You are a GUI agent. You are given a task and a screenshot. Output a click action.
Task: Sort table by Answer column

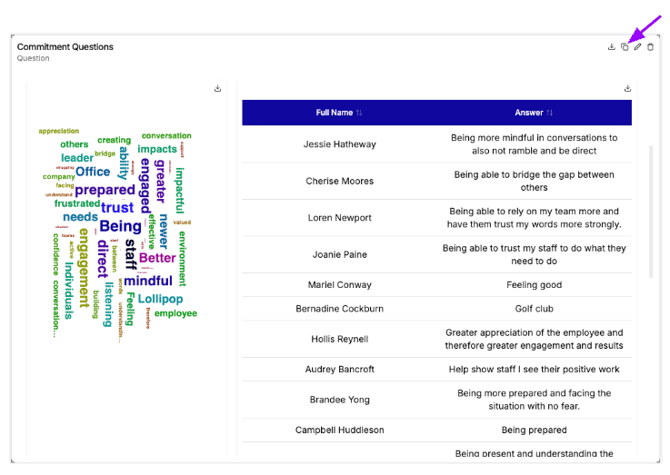pos(550,113)
